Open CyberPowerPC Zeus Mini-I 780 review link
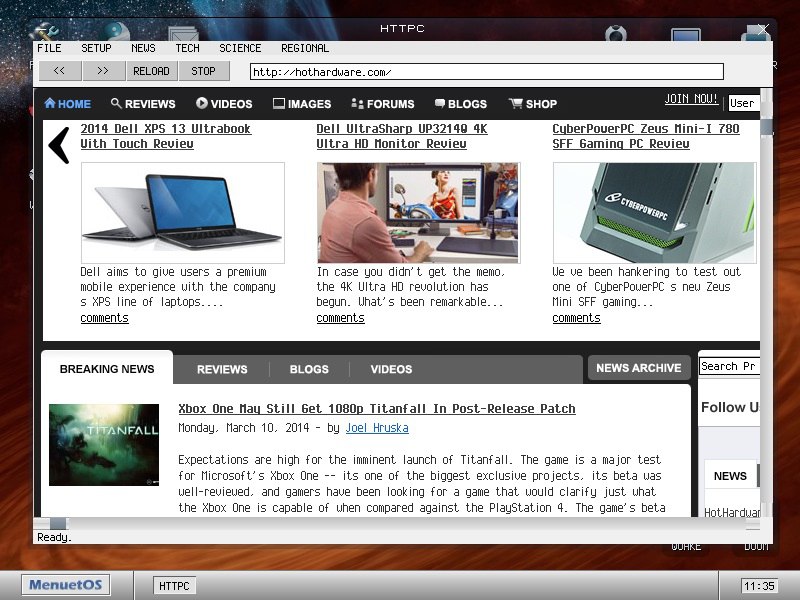800x600 pixels. coord(645,136)
